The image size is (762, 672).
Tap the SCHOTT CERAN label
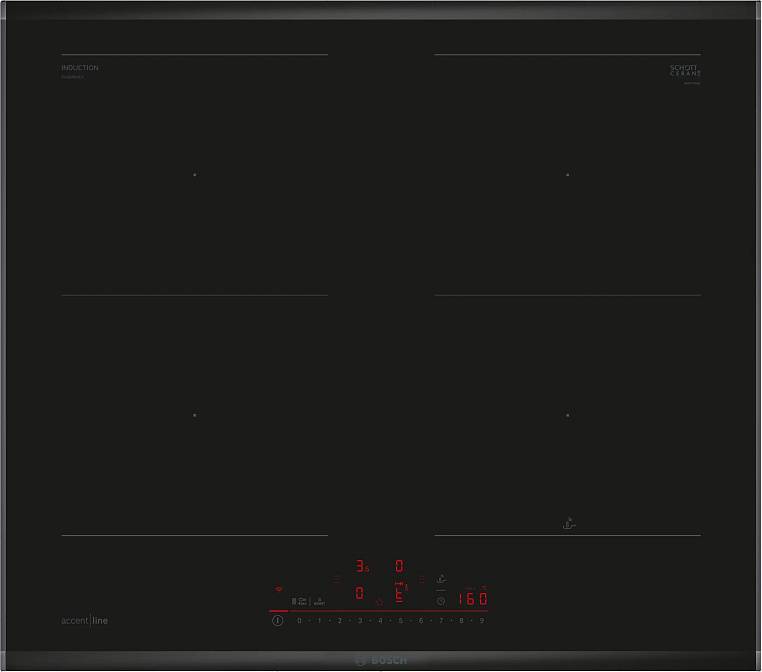pyautogui.click(x=685, y=70)
